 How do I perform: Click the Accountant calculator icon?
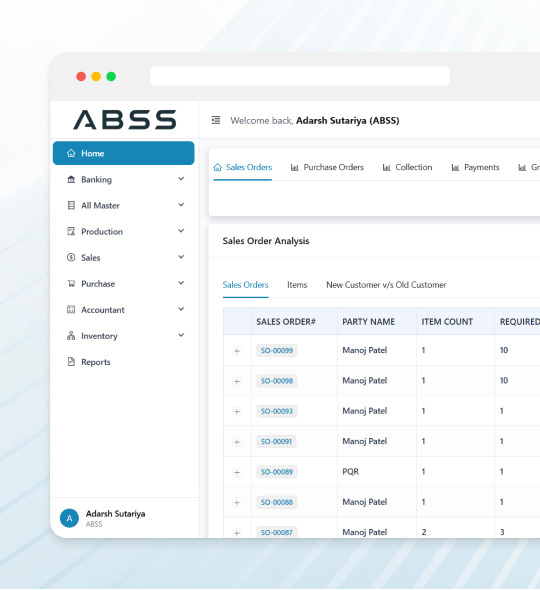[x=71, y=310]
